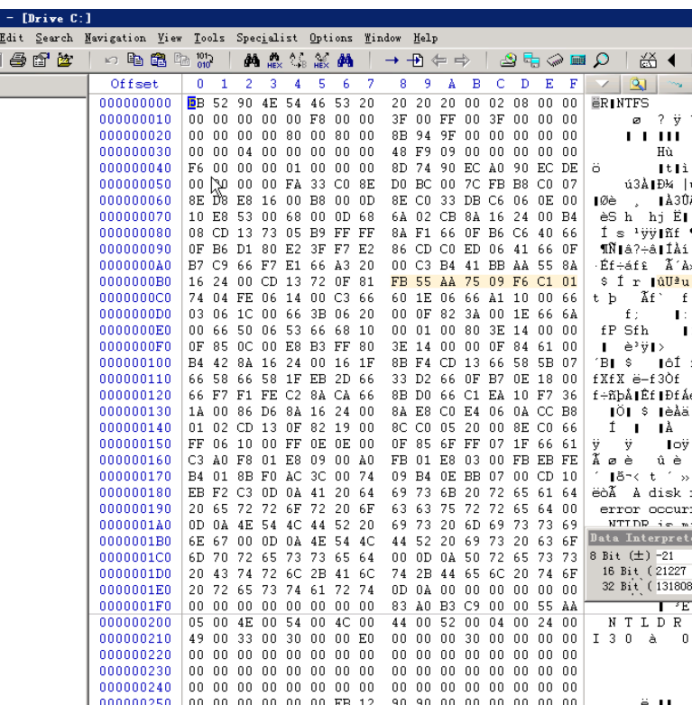Click column header 0 in hex view
Screen dimensions: 692x706
(x=200, y=84)
